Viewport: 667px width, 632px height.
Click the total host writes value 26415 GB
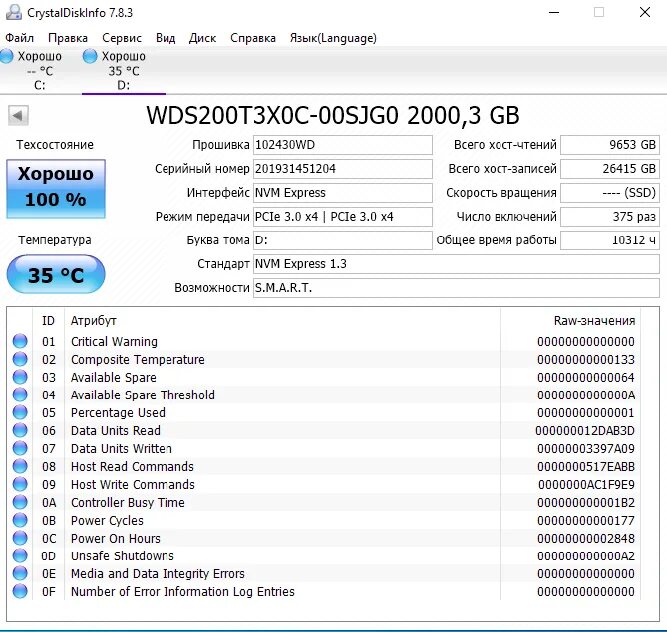(610, 169)
